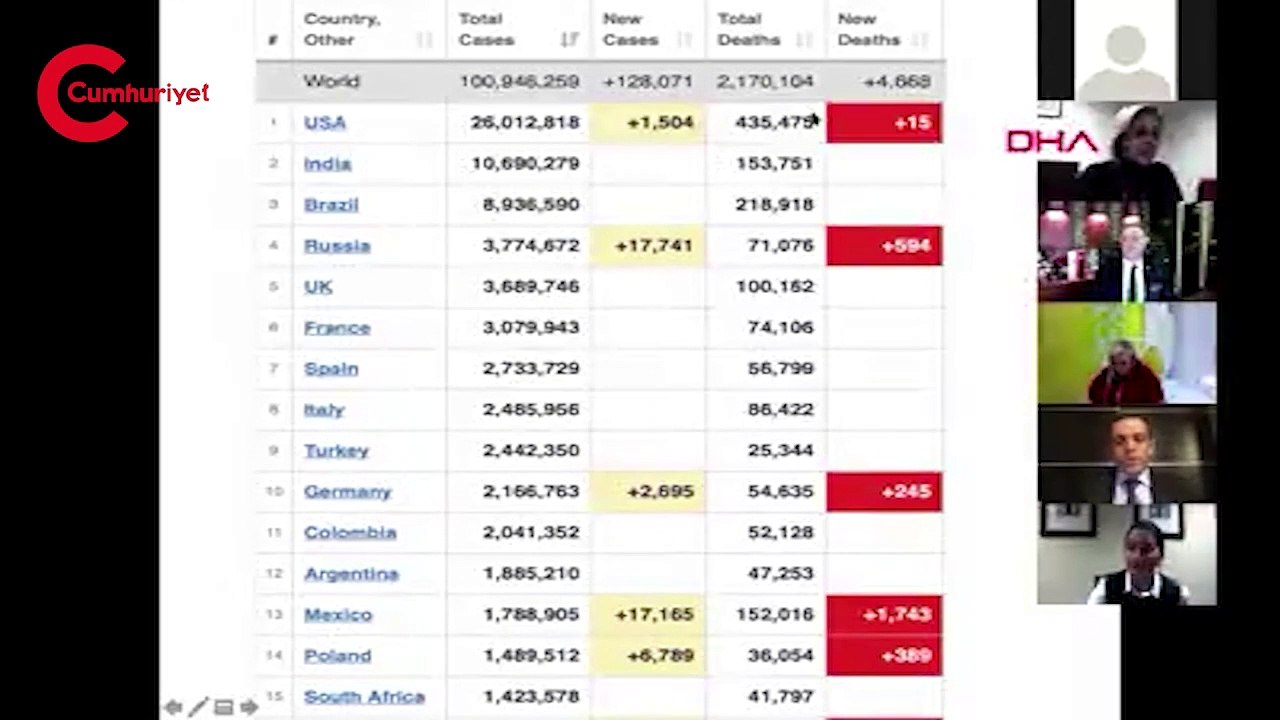Advance with the next slide arrow
Viewport: 1280px width, 720px height.
point(248,708)
